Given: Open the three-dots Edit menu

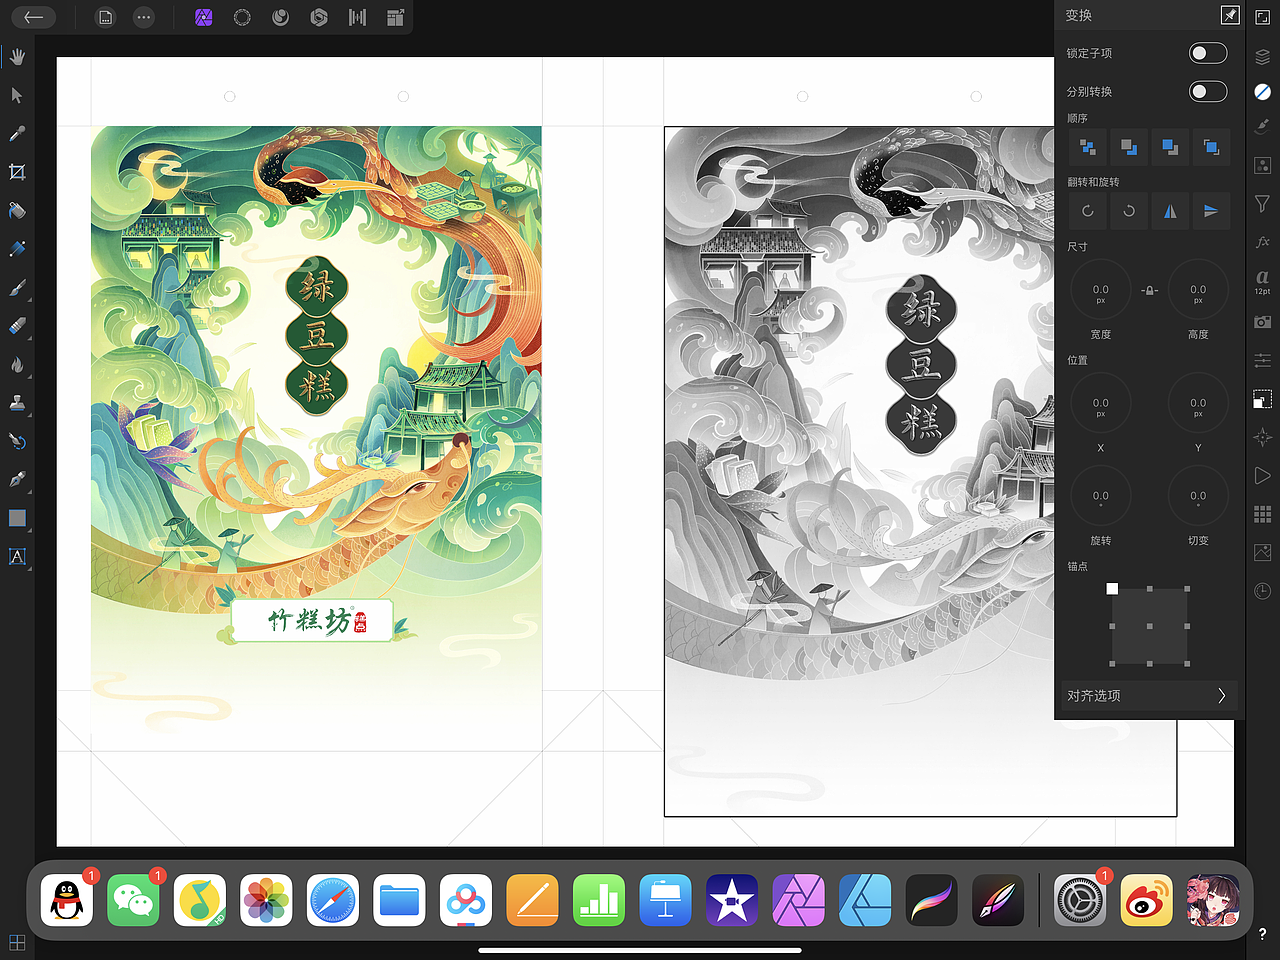Looking at the screenshot, I should coord(144,17).
